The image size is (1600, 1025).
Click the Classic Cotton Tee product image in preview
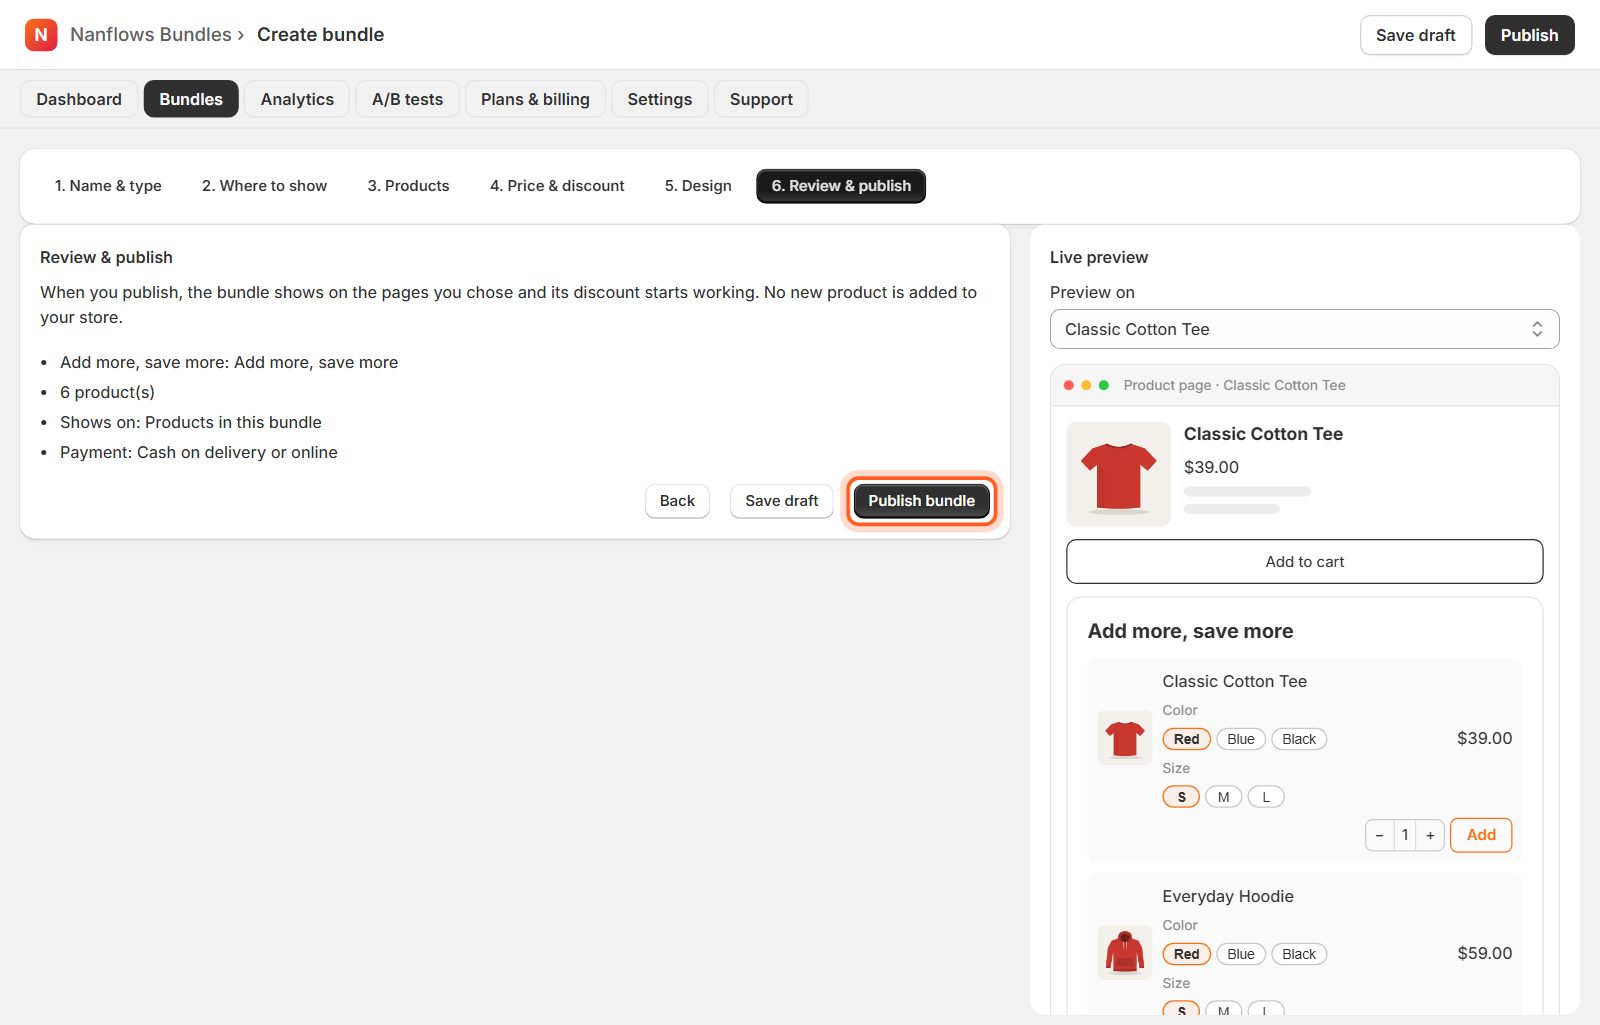click(x=1118, y=474)
